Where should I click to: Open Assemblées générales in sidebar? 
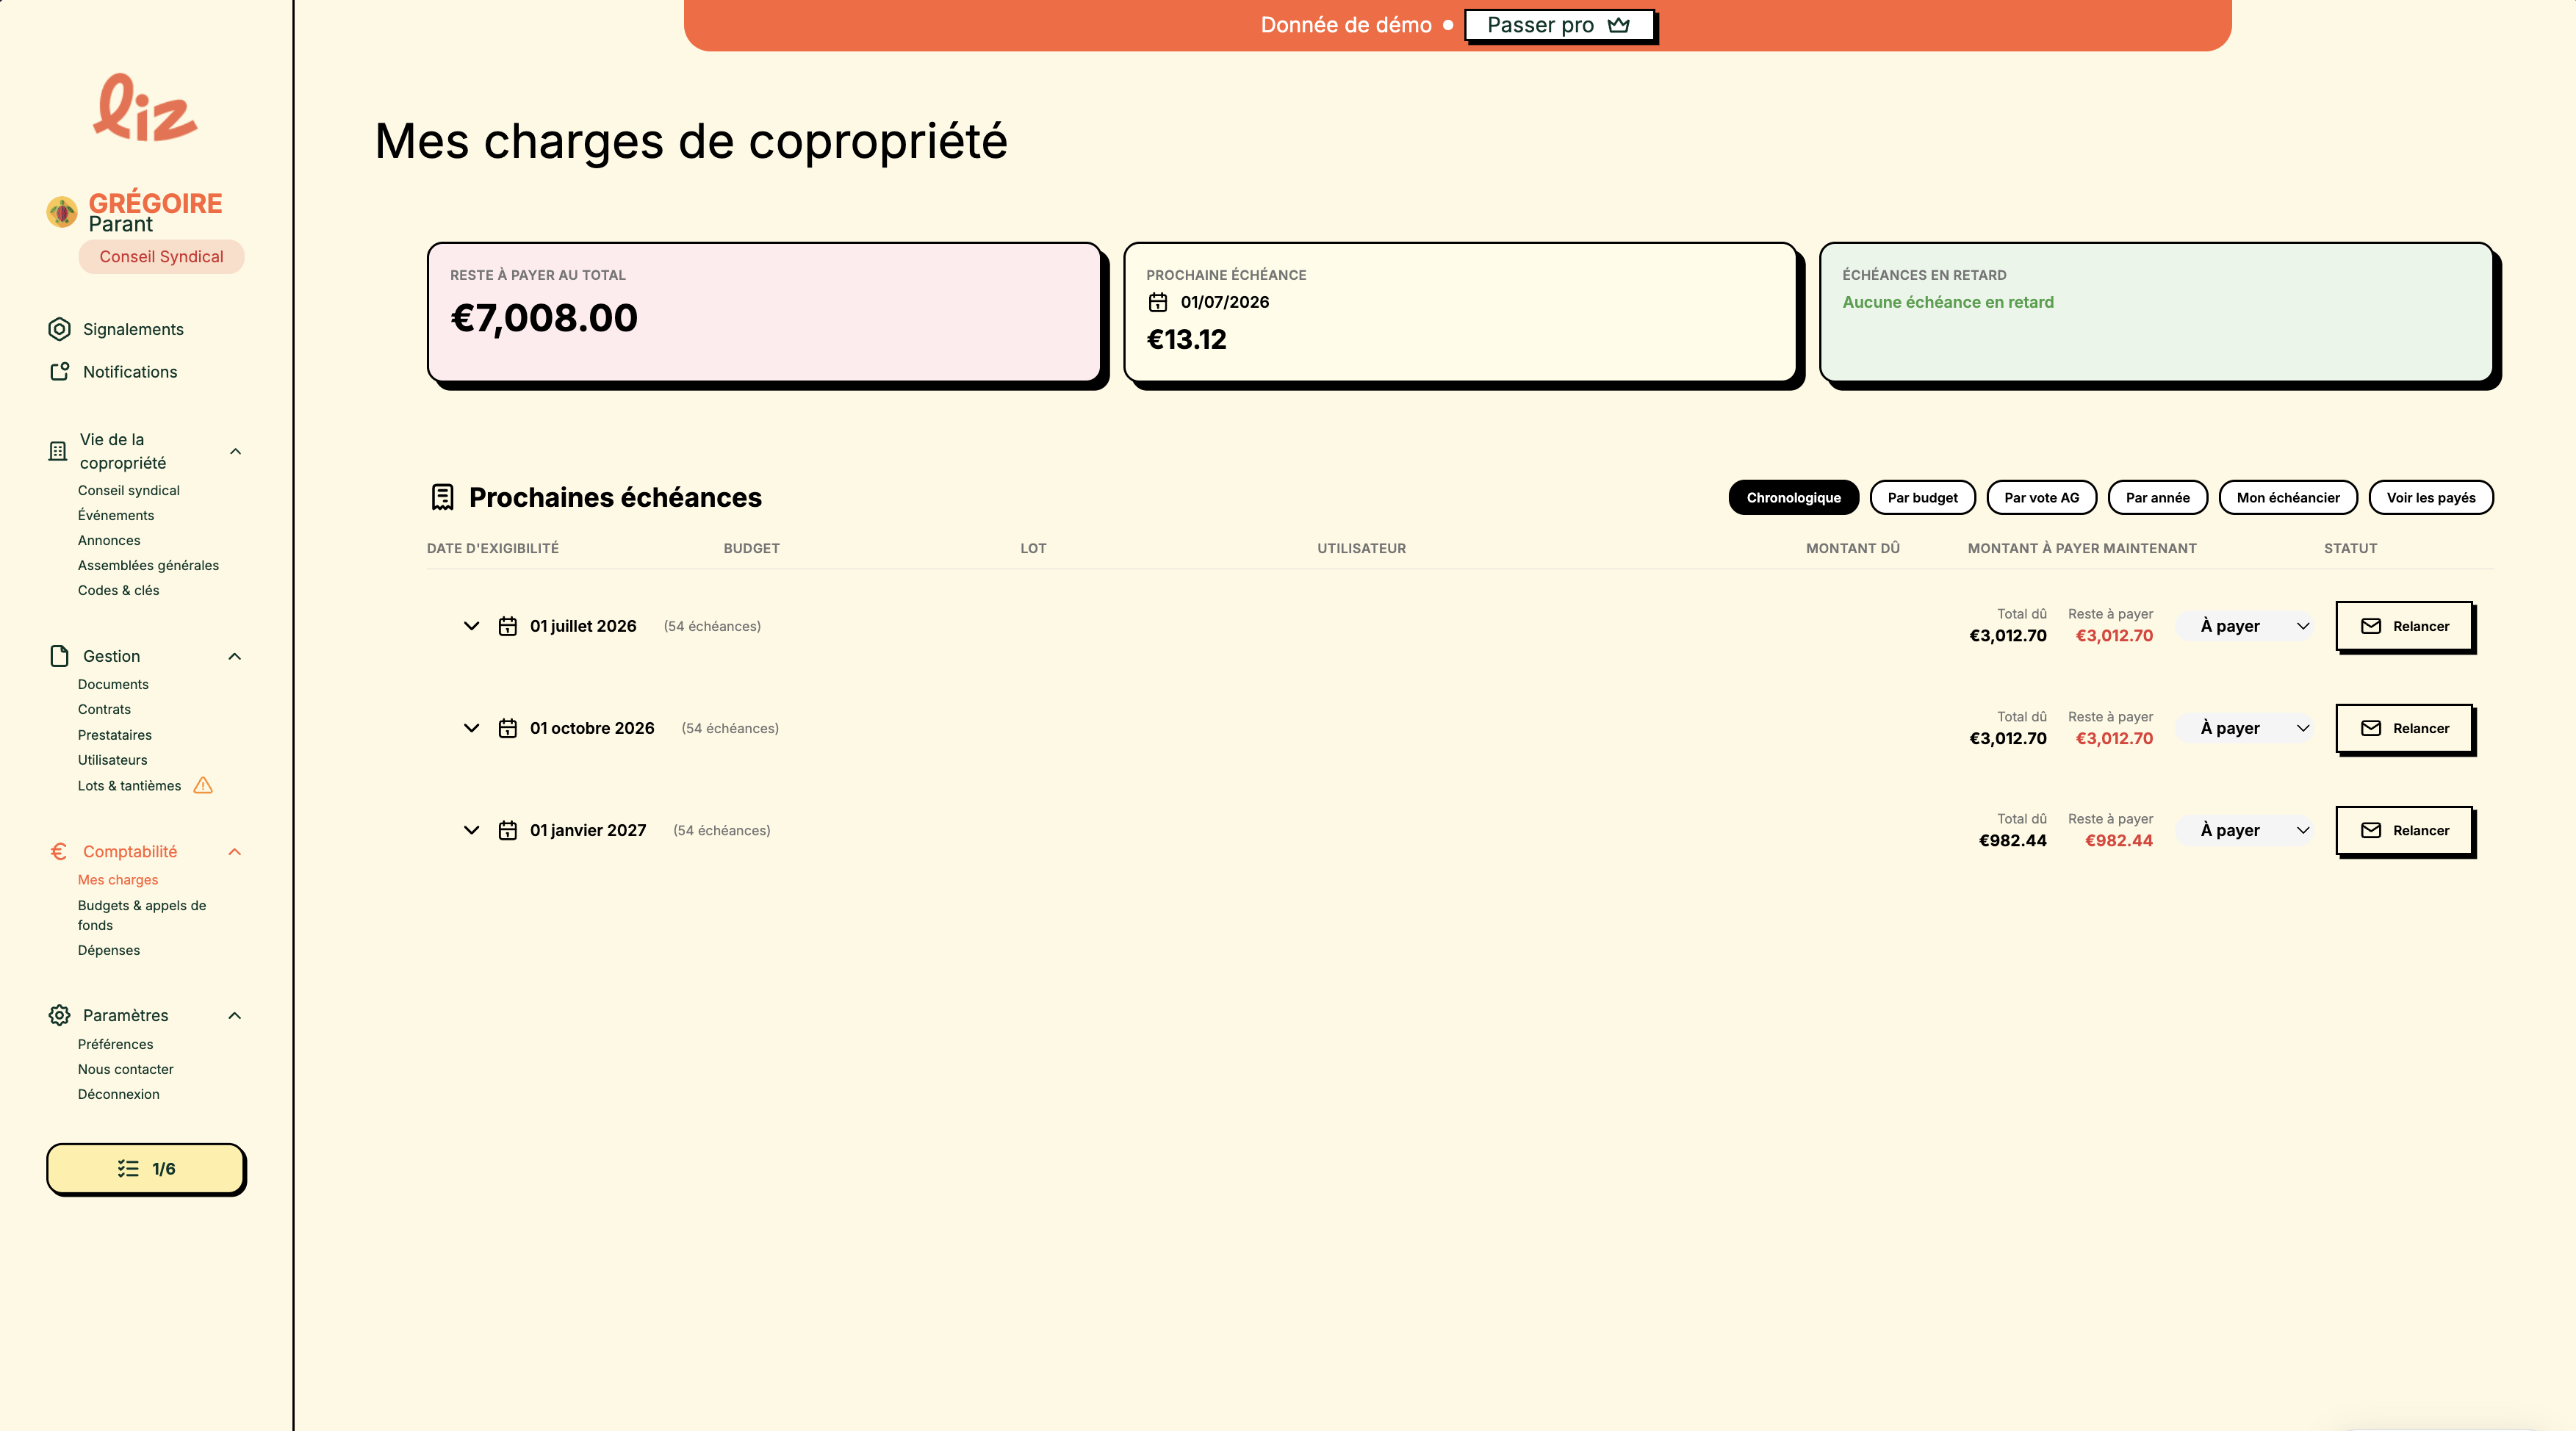point(148,565)
